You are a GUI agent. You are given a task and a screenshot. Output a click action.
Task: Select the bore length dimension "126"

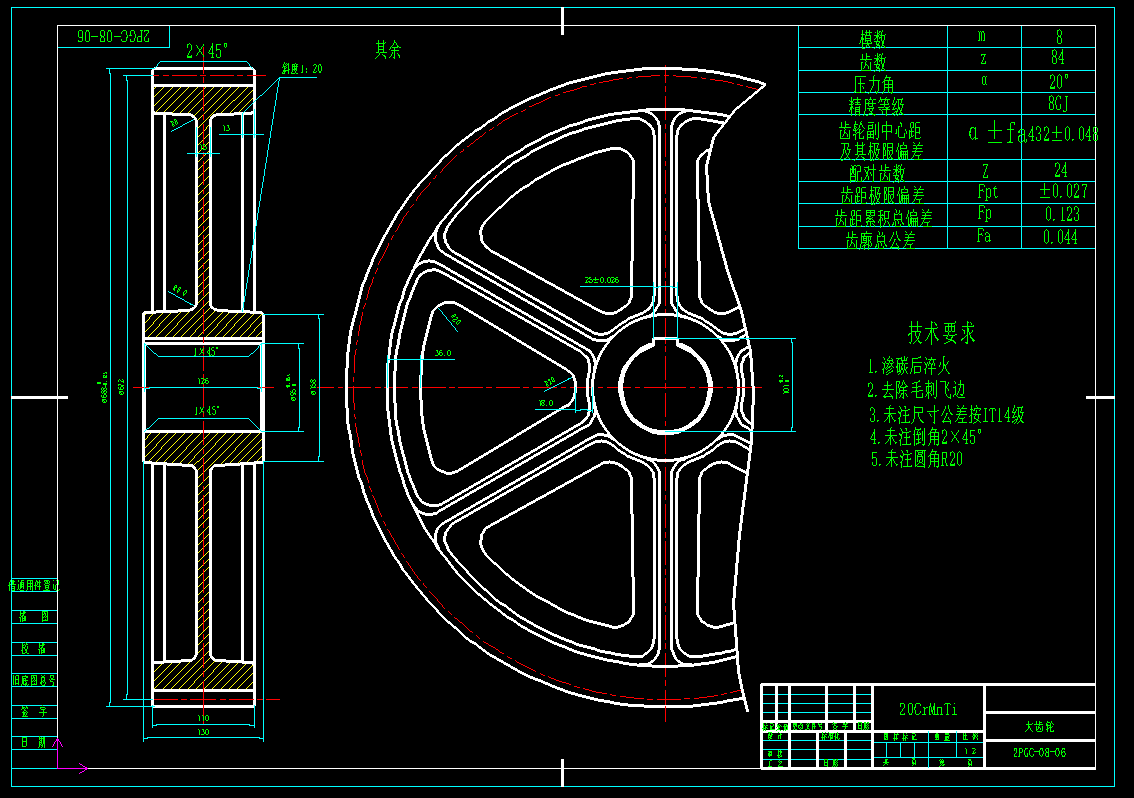[x=203, y=381]
